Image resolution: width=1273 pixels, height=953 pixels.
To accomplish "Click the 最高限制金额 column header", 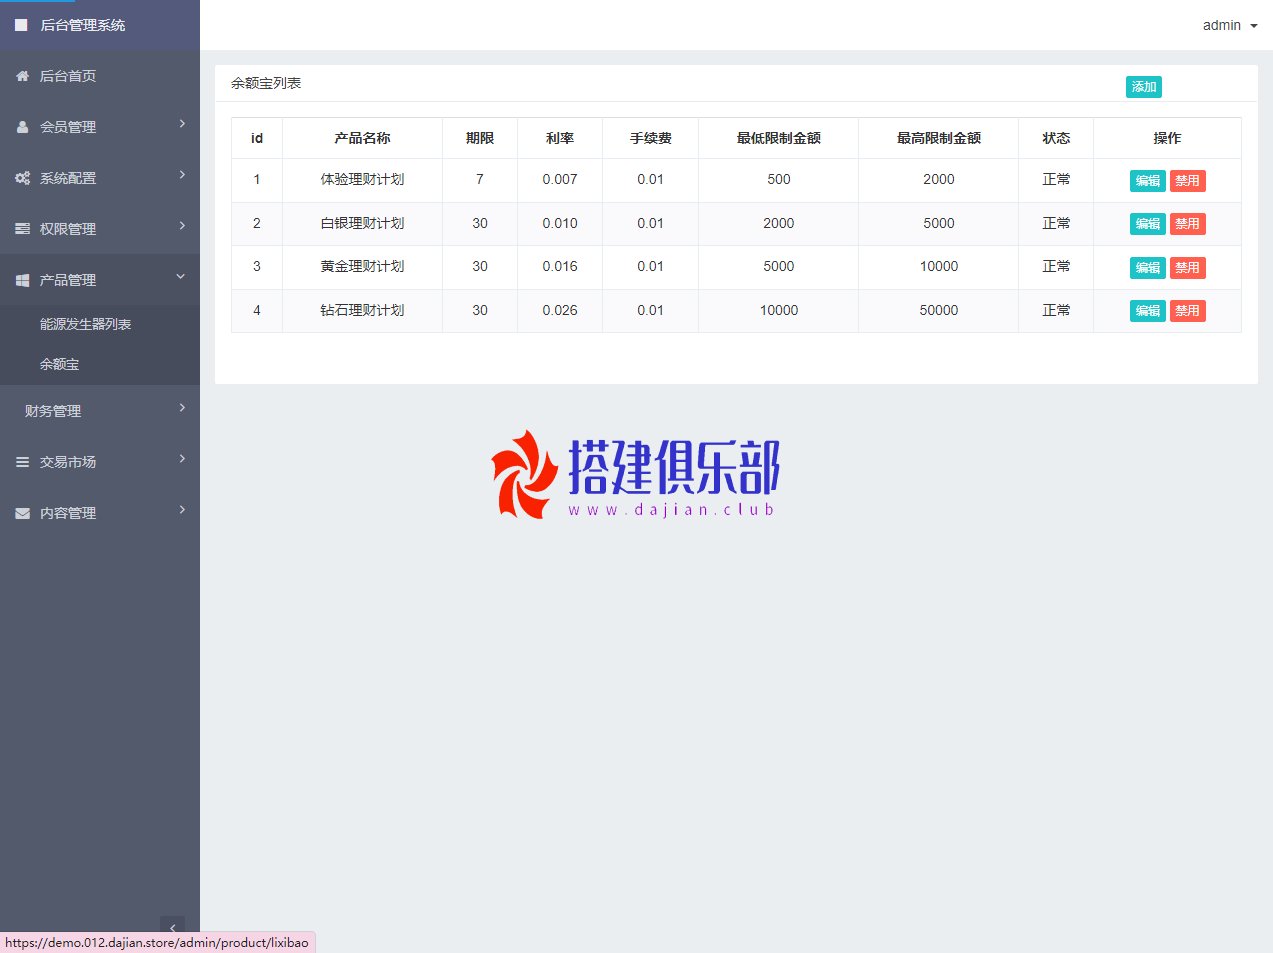I will [x=939, y=138].
